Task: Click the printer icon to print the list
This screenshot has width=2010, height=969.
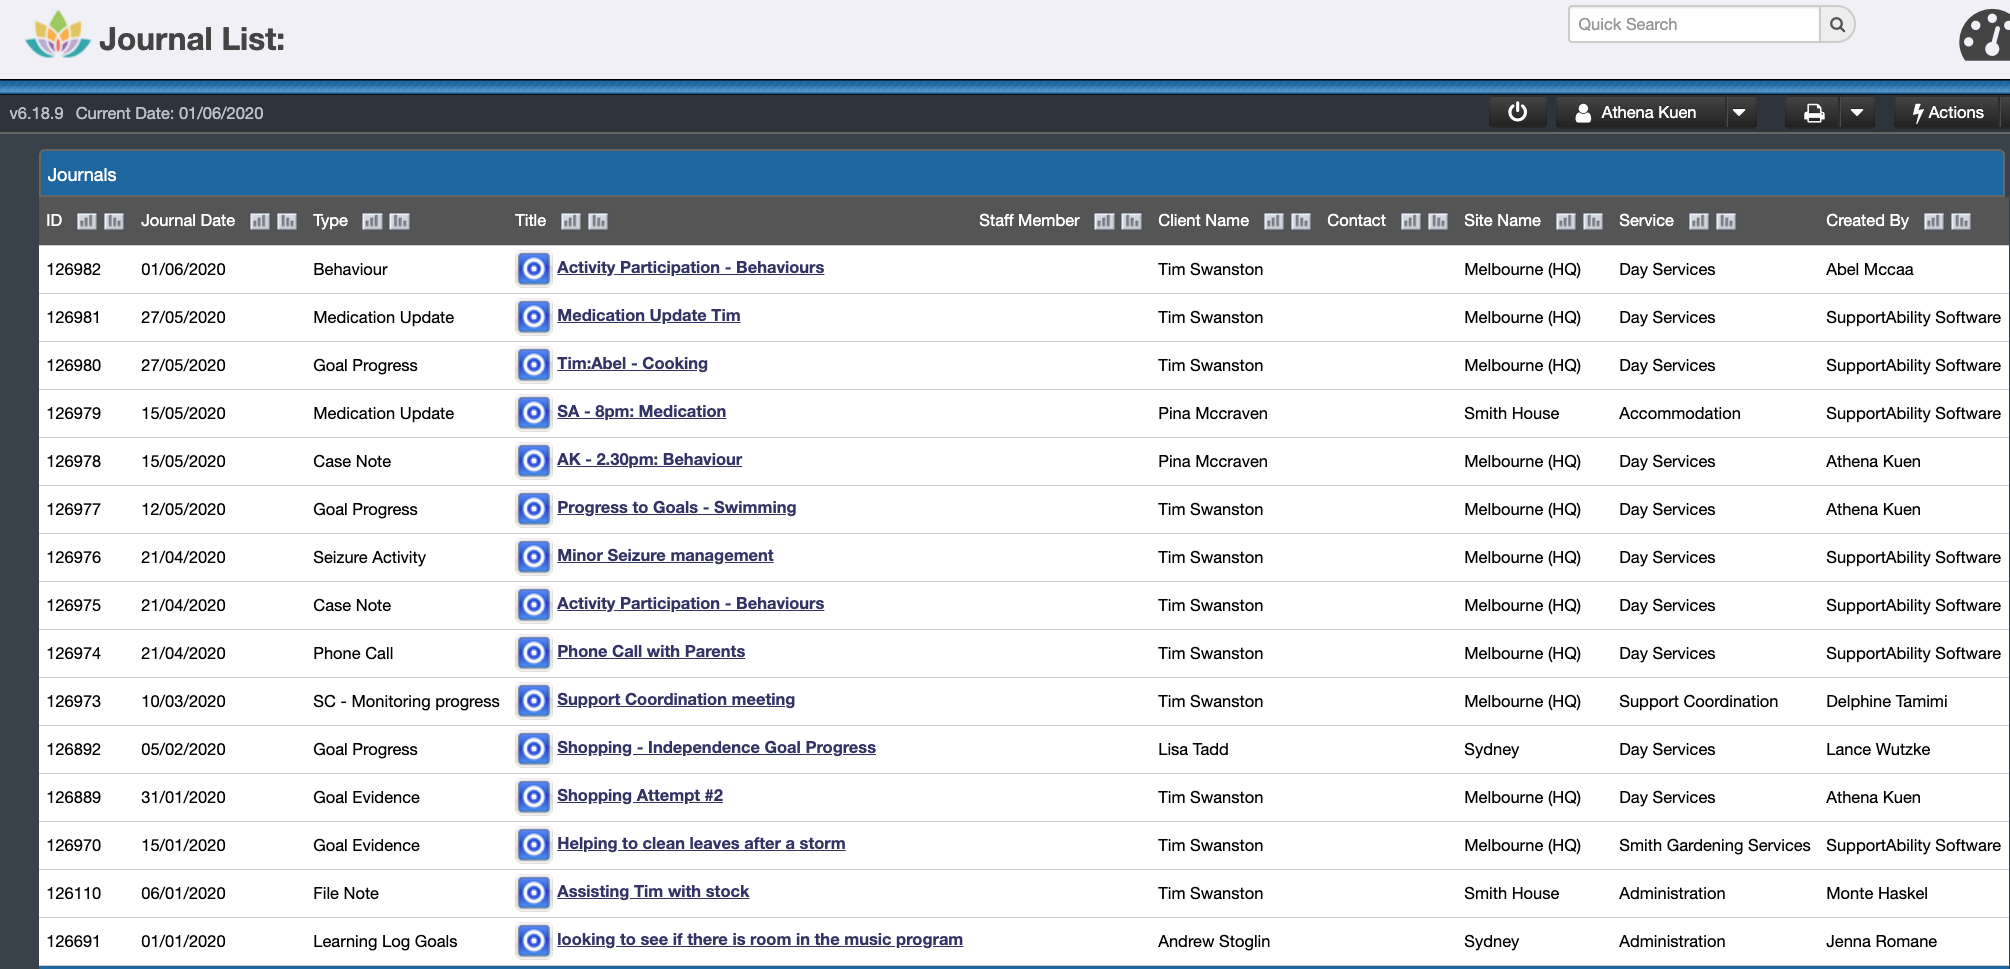Action: [x=1814, y=112]
